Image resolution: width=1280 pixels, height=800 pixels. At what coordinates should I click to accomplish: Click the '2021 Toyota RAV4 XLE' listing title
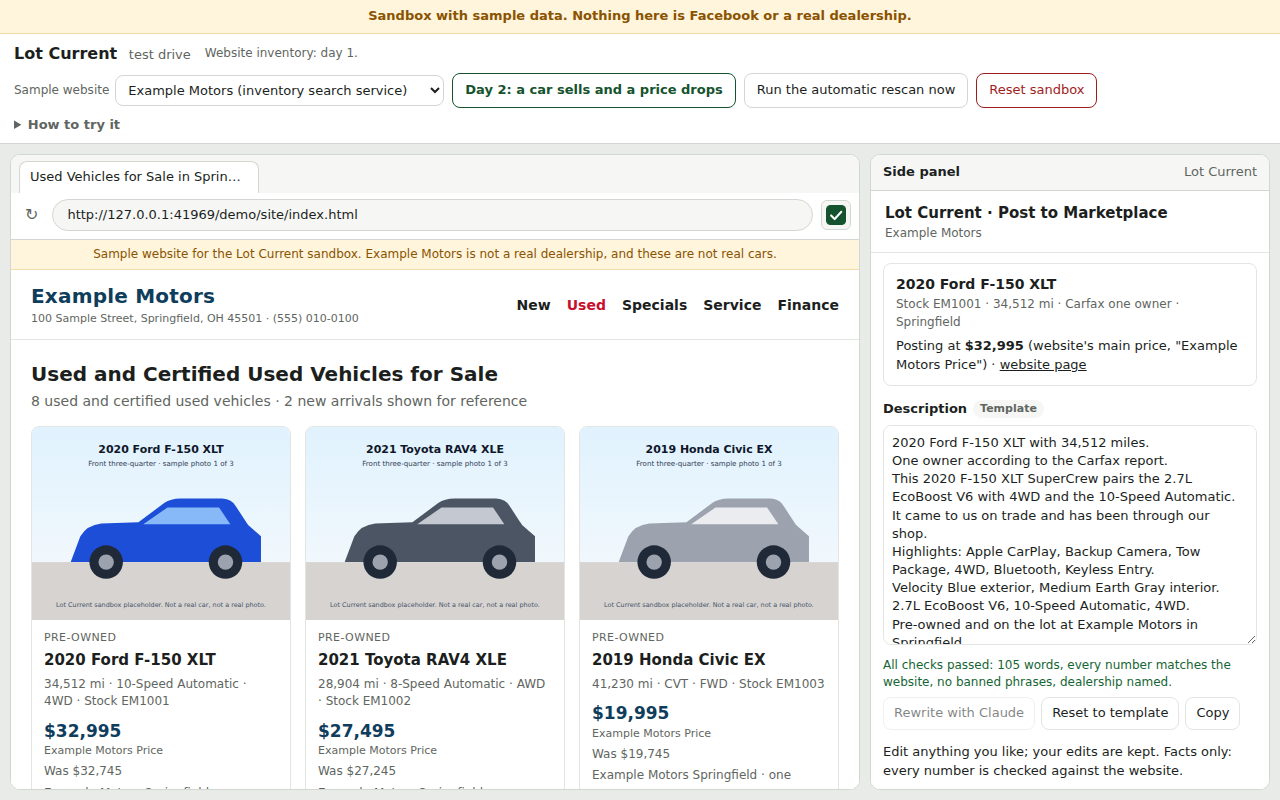(412, 660)
